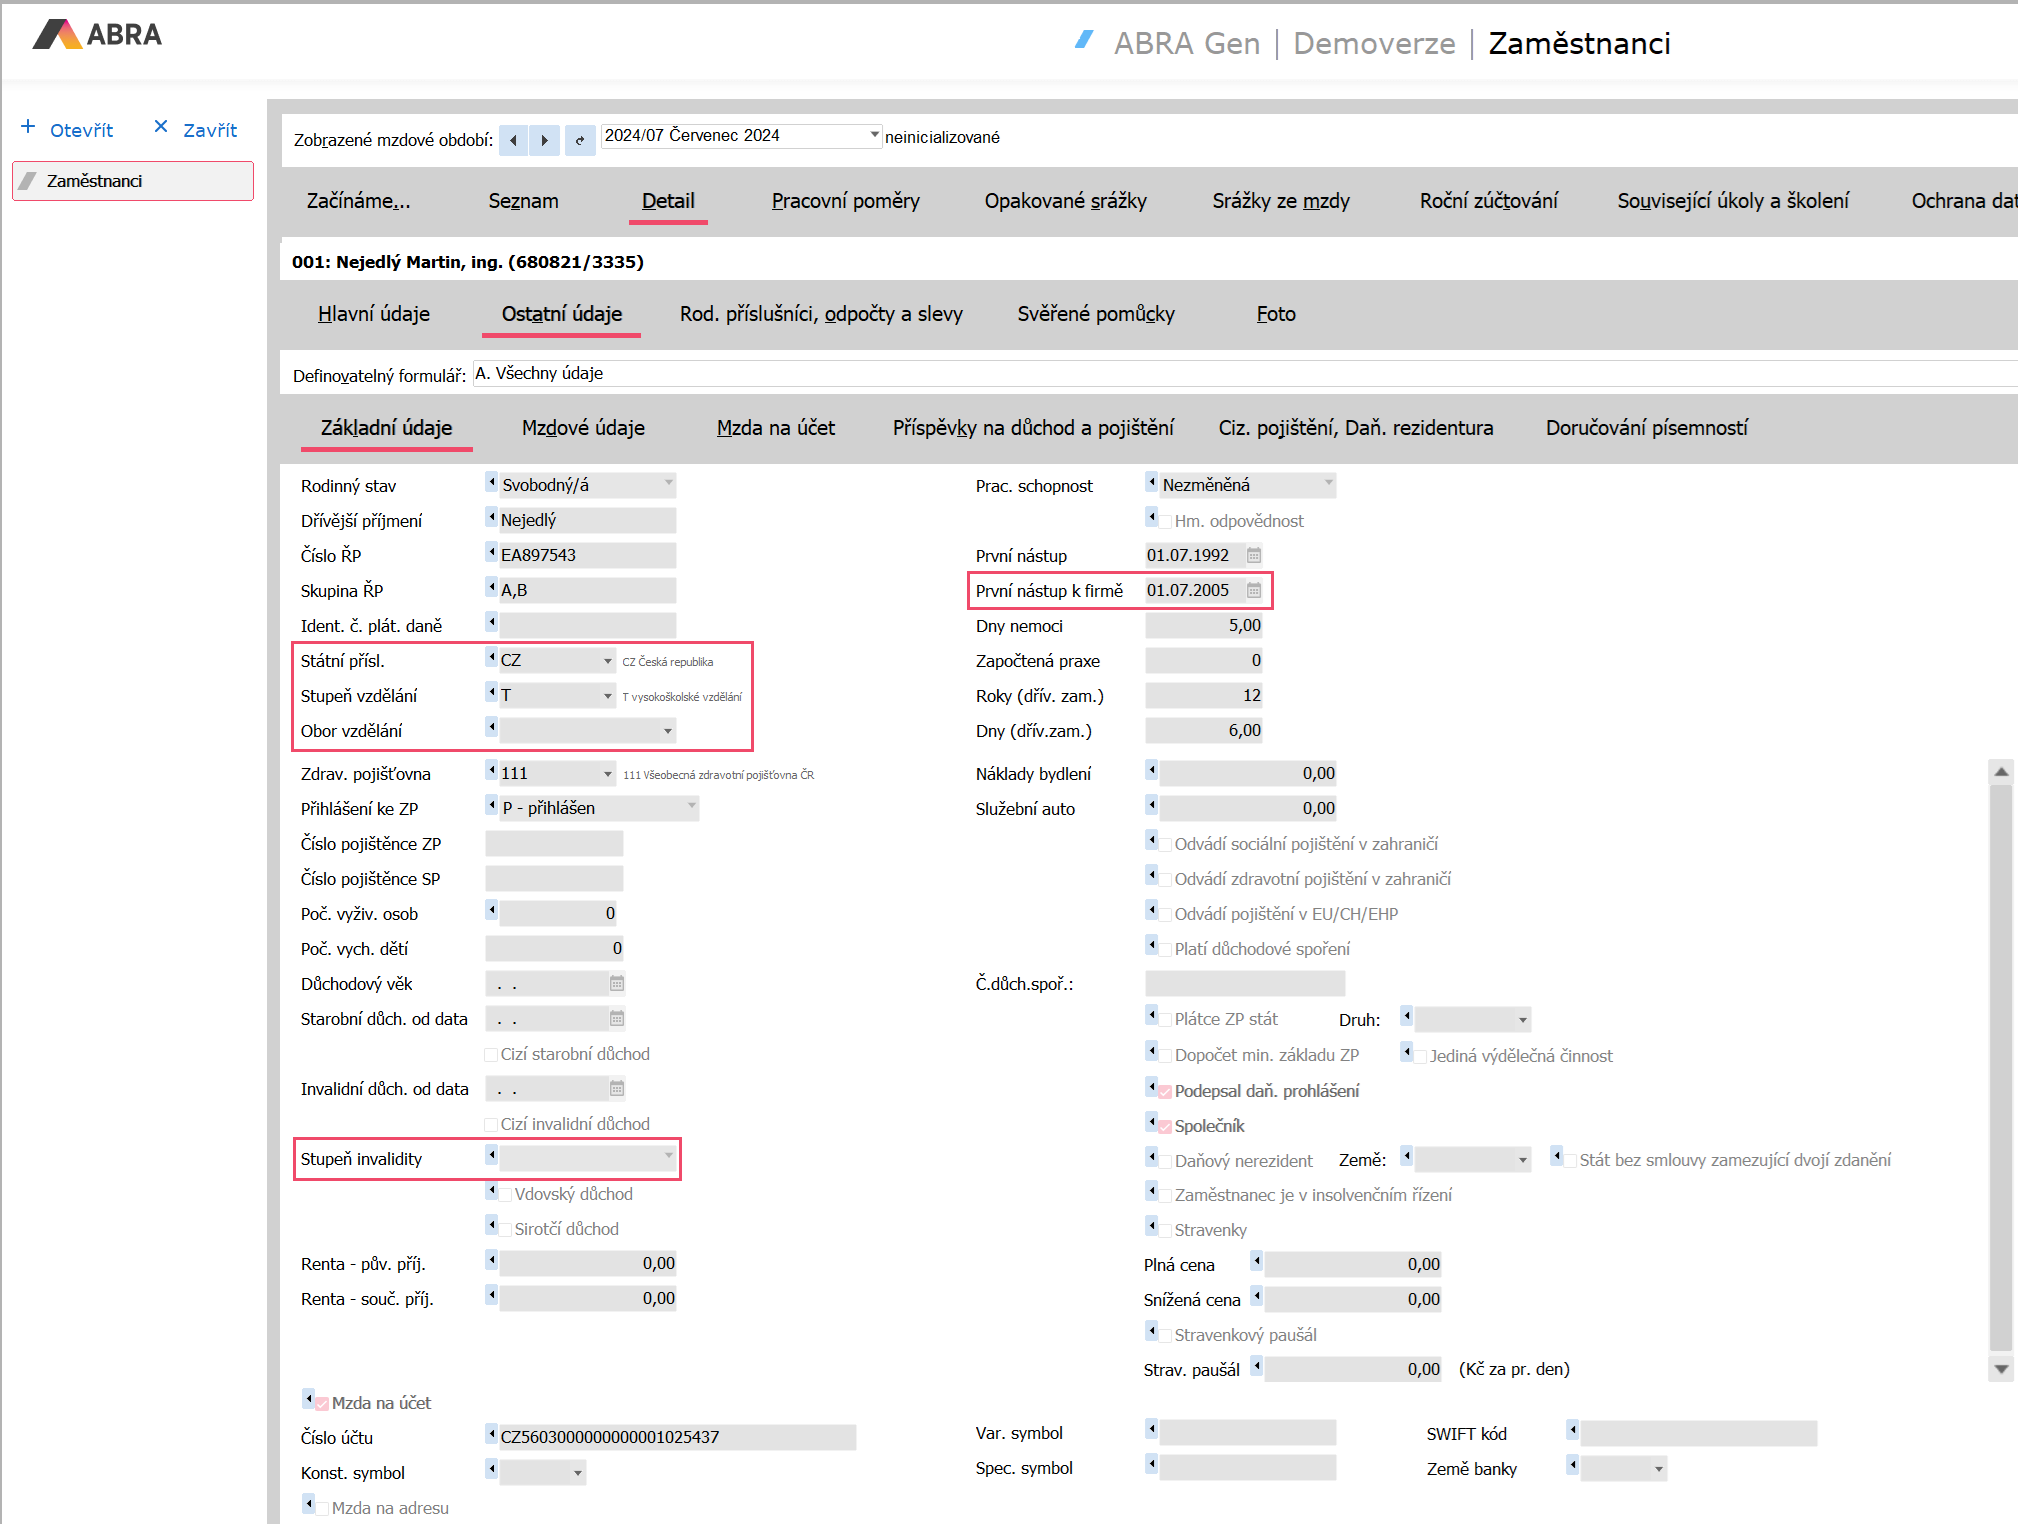Open calendar for První nástup k firmě

coord(1254,590)
